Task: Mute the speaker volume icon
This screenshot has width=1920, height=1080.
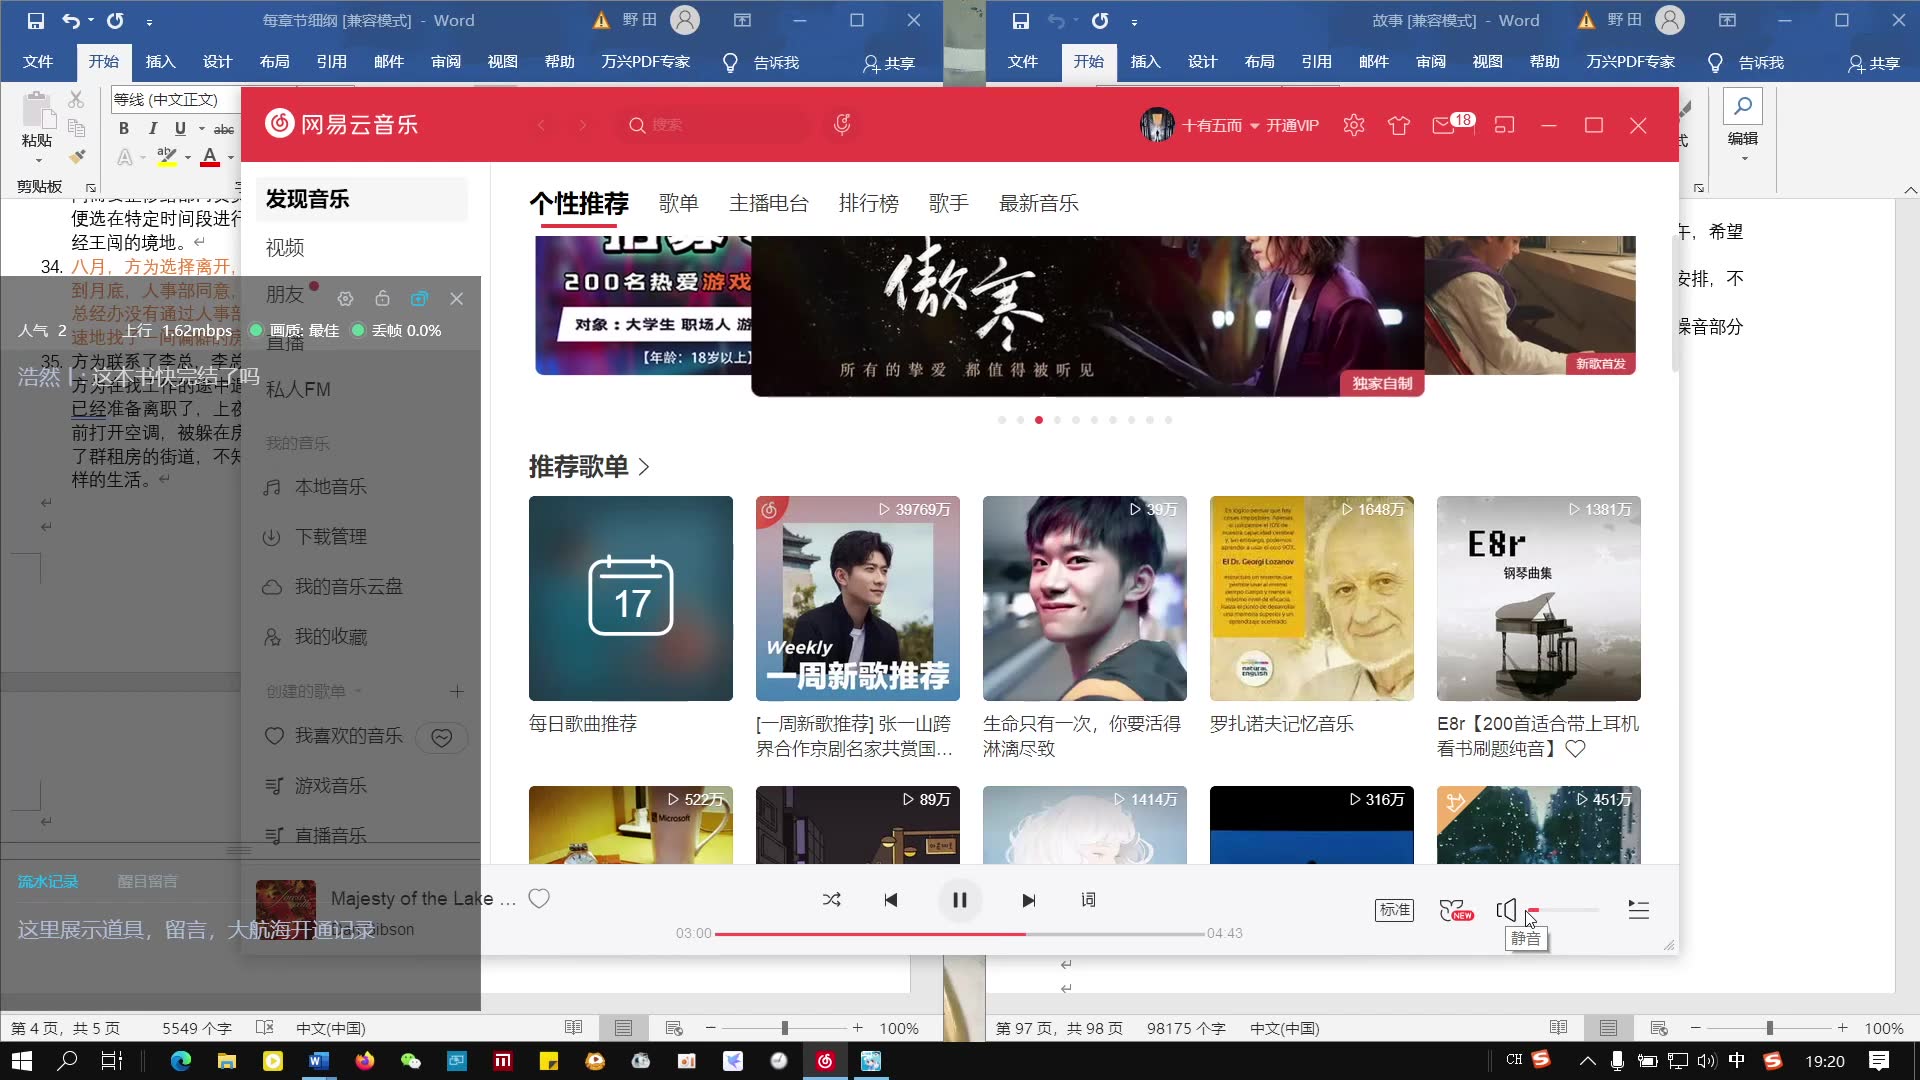Action: (1506, 910)
